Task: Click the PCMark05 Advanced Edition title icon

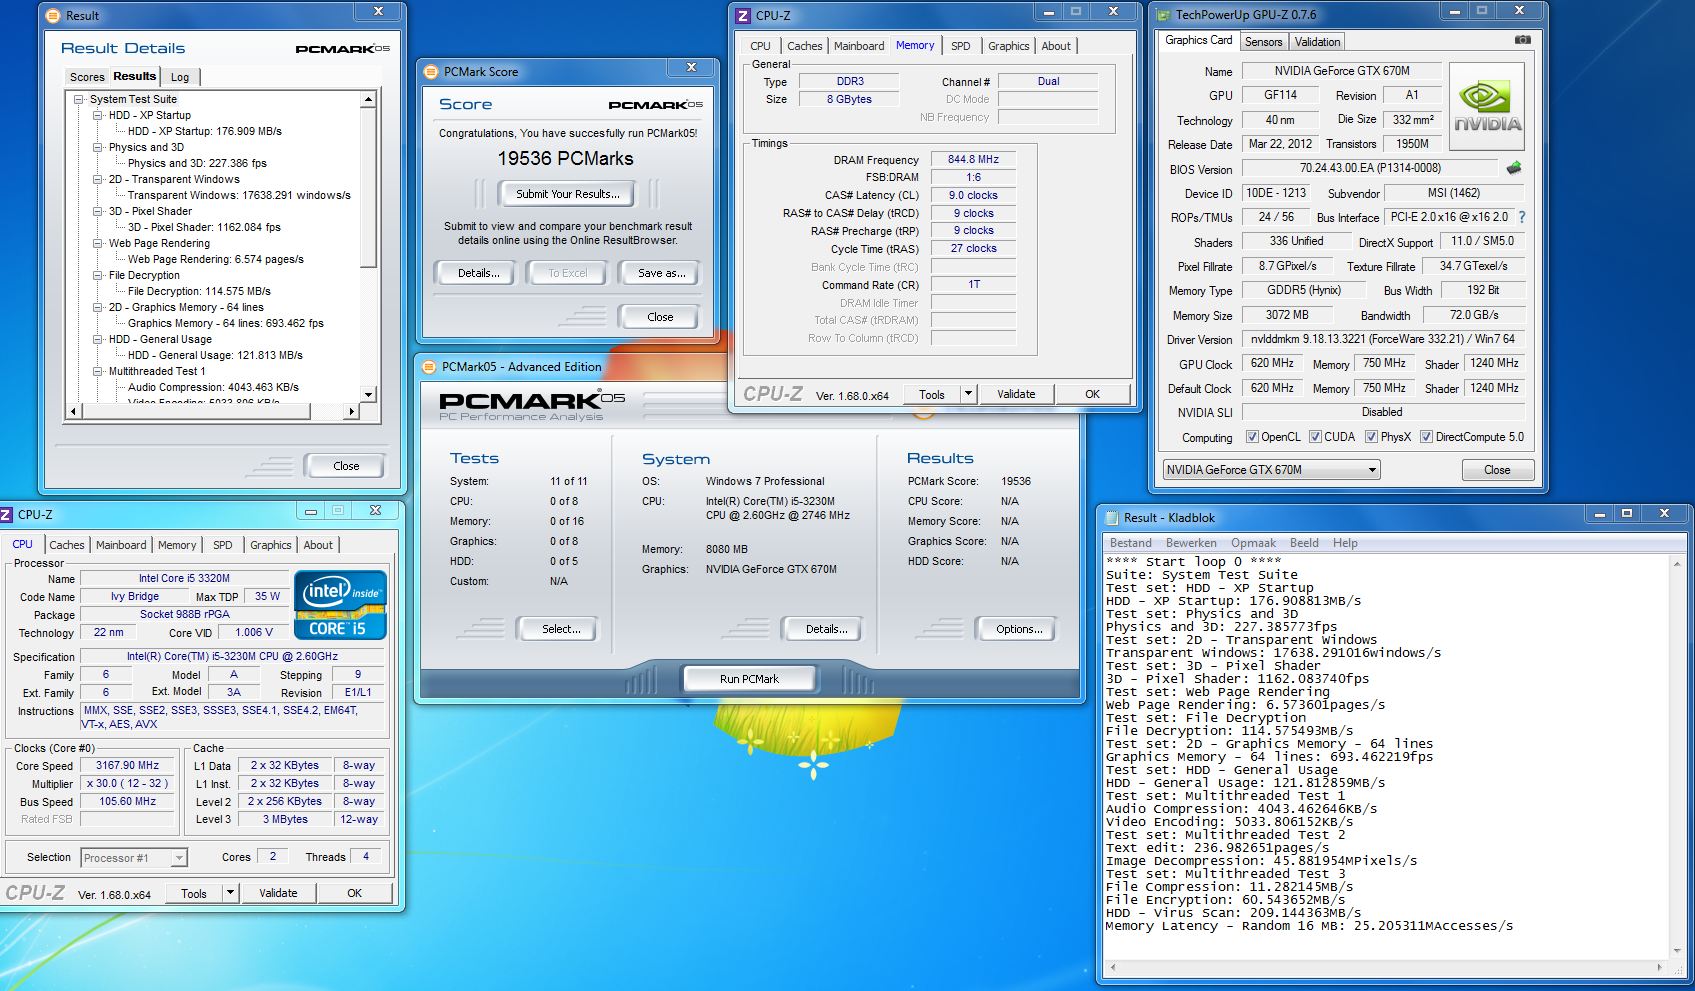Action: [430, 367]
